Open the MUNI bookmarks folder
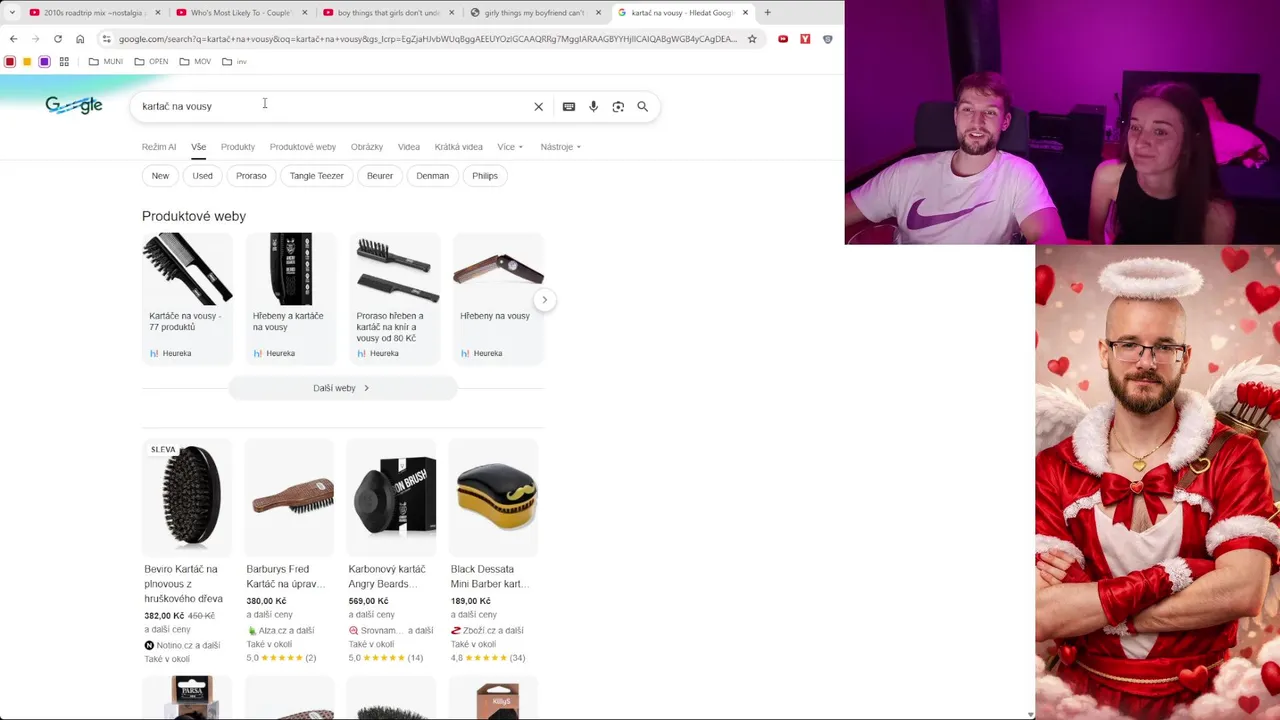This screenshot has width=1280, height=720. (x=106, y=61)
